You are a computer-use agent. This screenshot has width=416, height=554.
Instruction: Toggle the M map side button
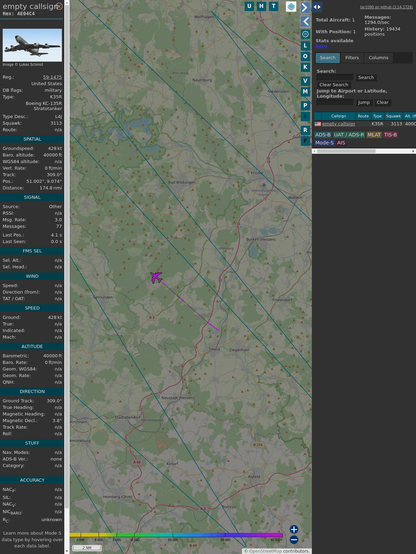305,92
